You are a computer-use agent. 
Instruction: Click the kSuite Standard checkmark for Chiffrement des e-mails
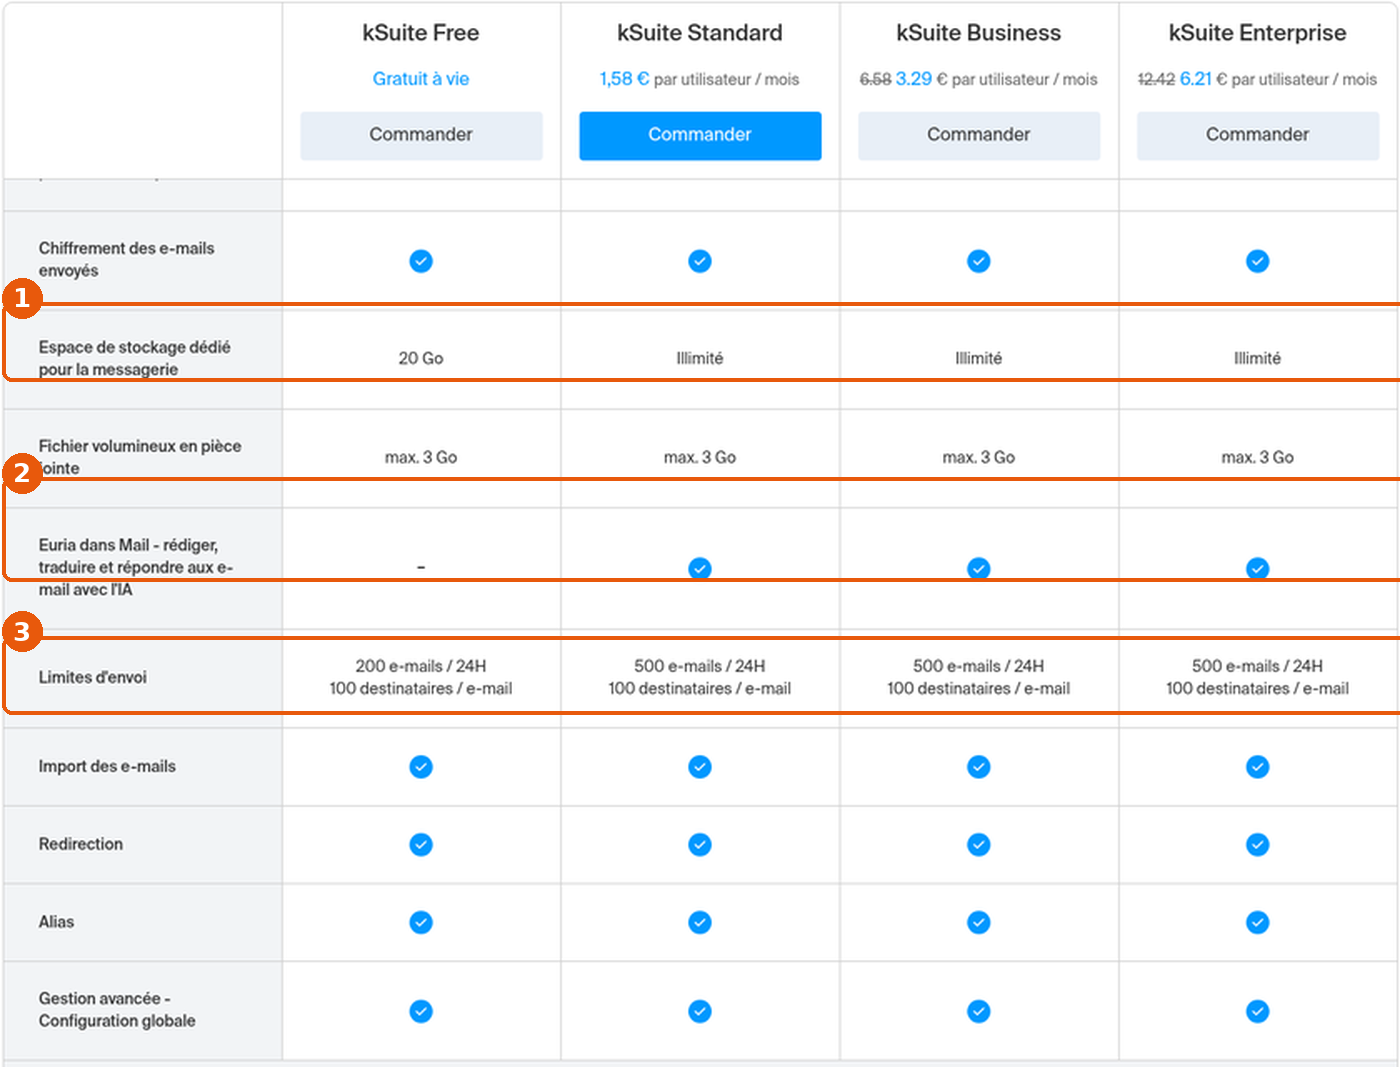click(x=700, y=261)
